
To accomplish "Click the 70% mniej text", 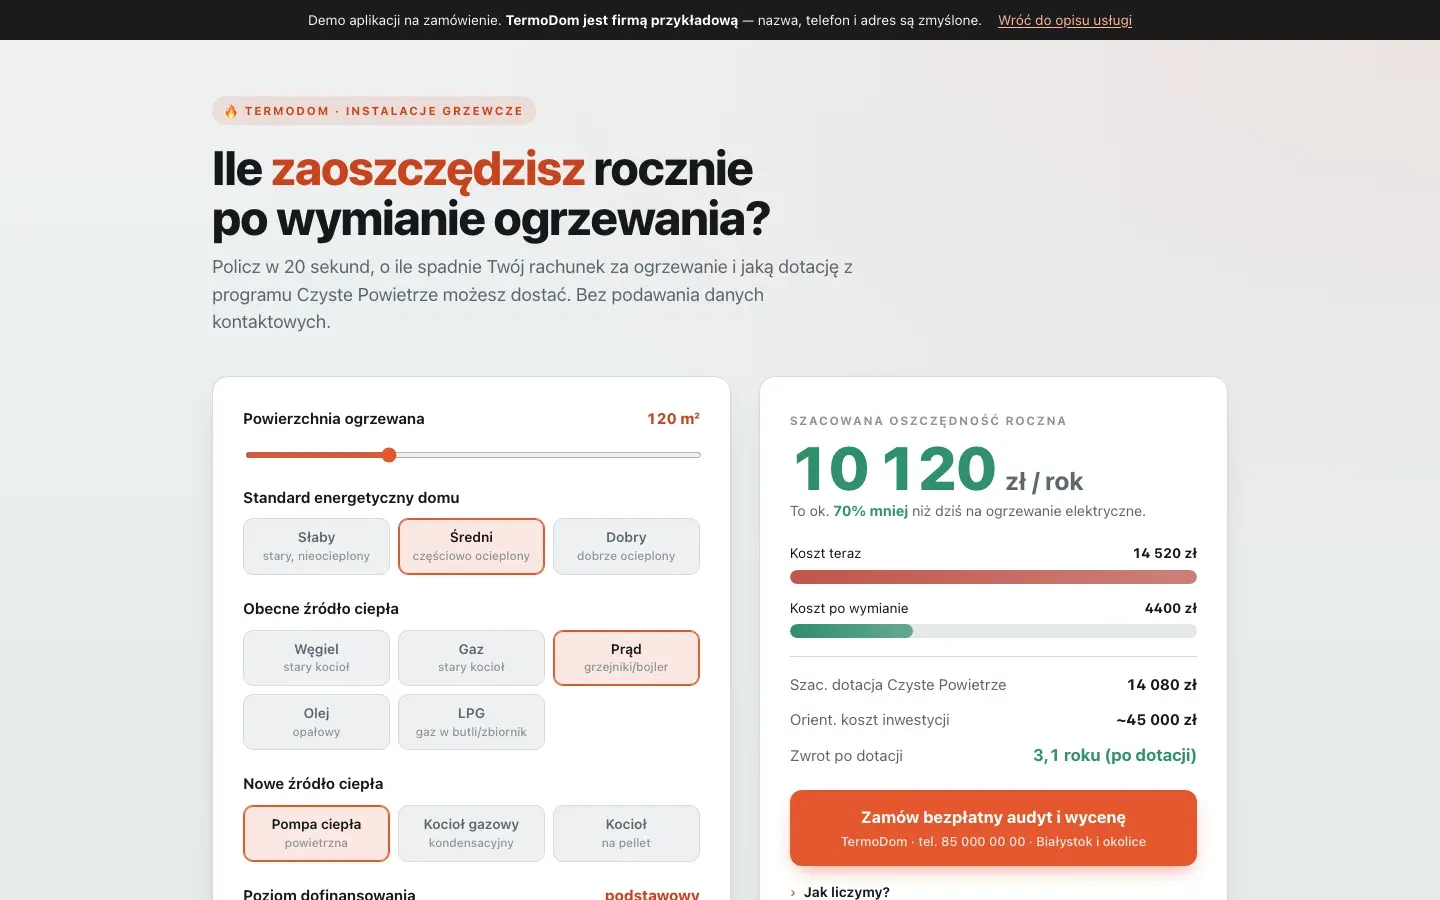I will [x=870, y=511].
